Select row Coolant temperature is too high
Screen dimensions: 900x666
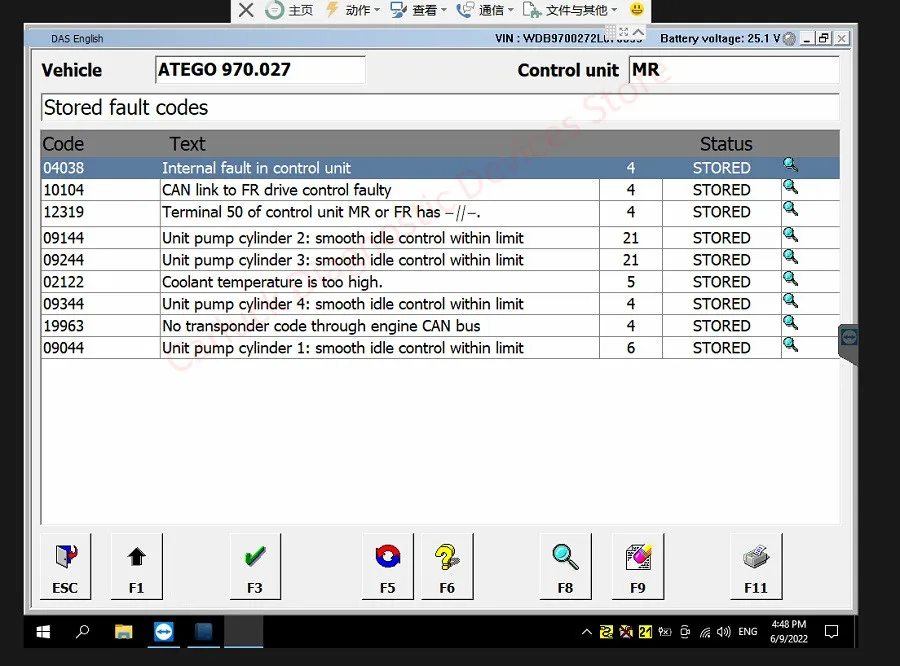coord(440,282)
